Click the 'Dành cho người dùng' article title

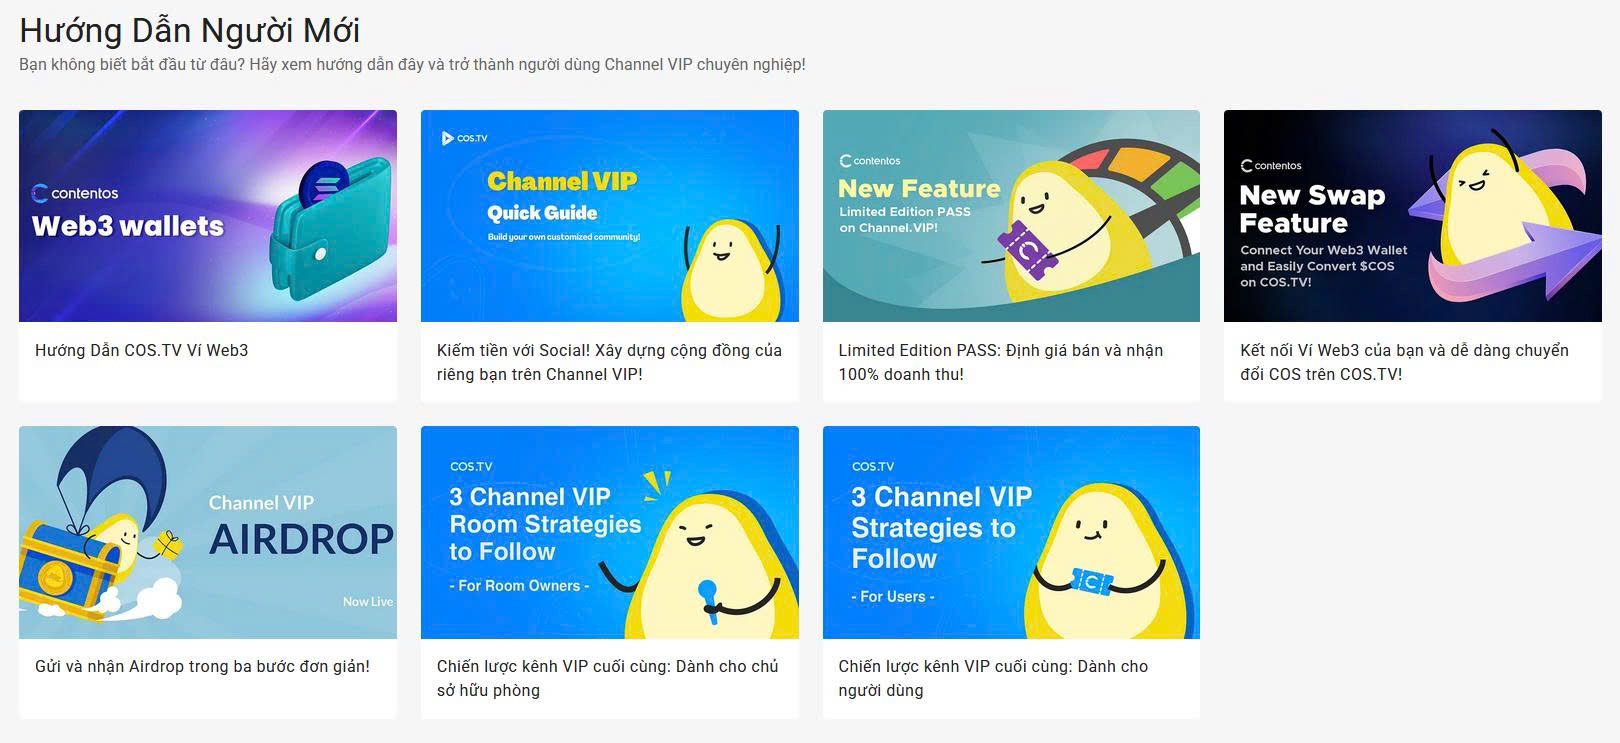993,678
